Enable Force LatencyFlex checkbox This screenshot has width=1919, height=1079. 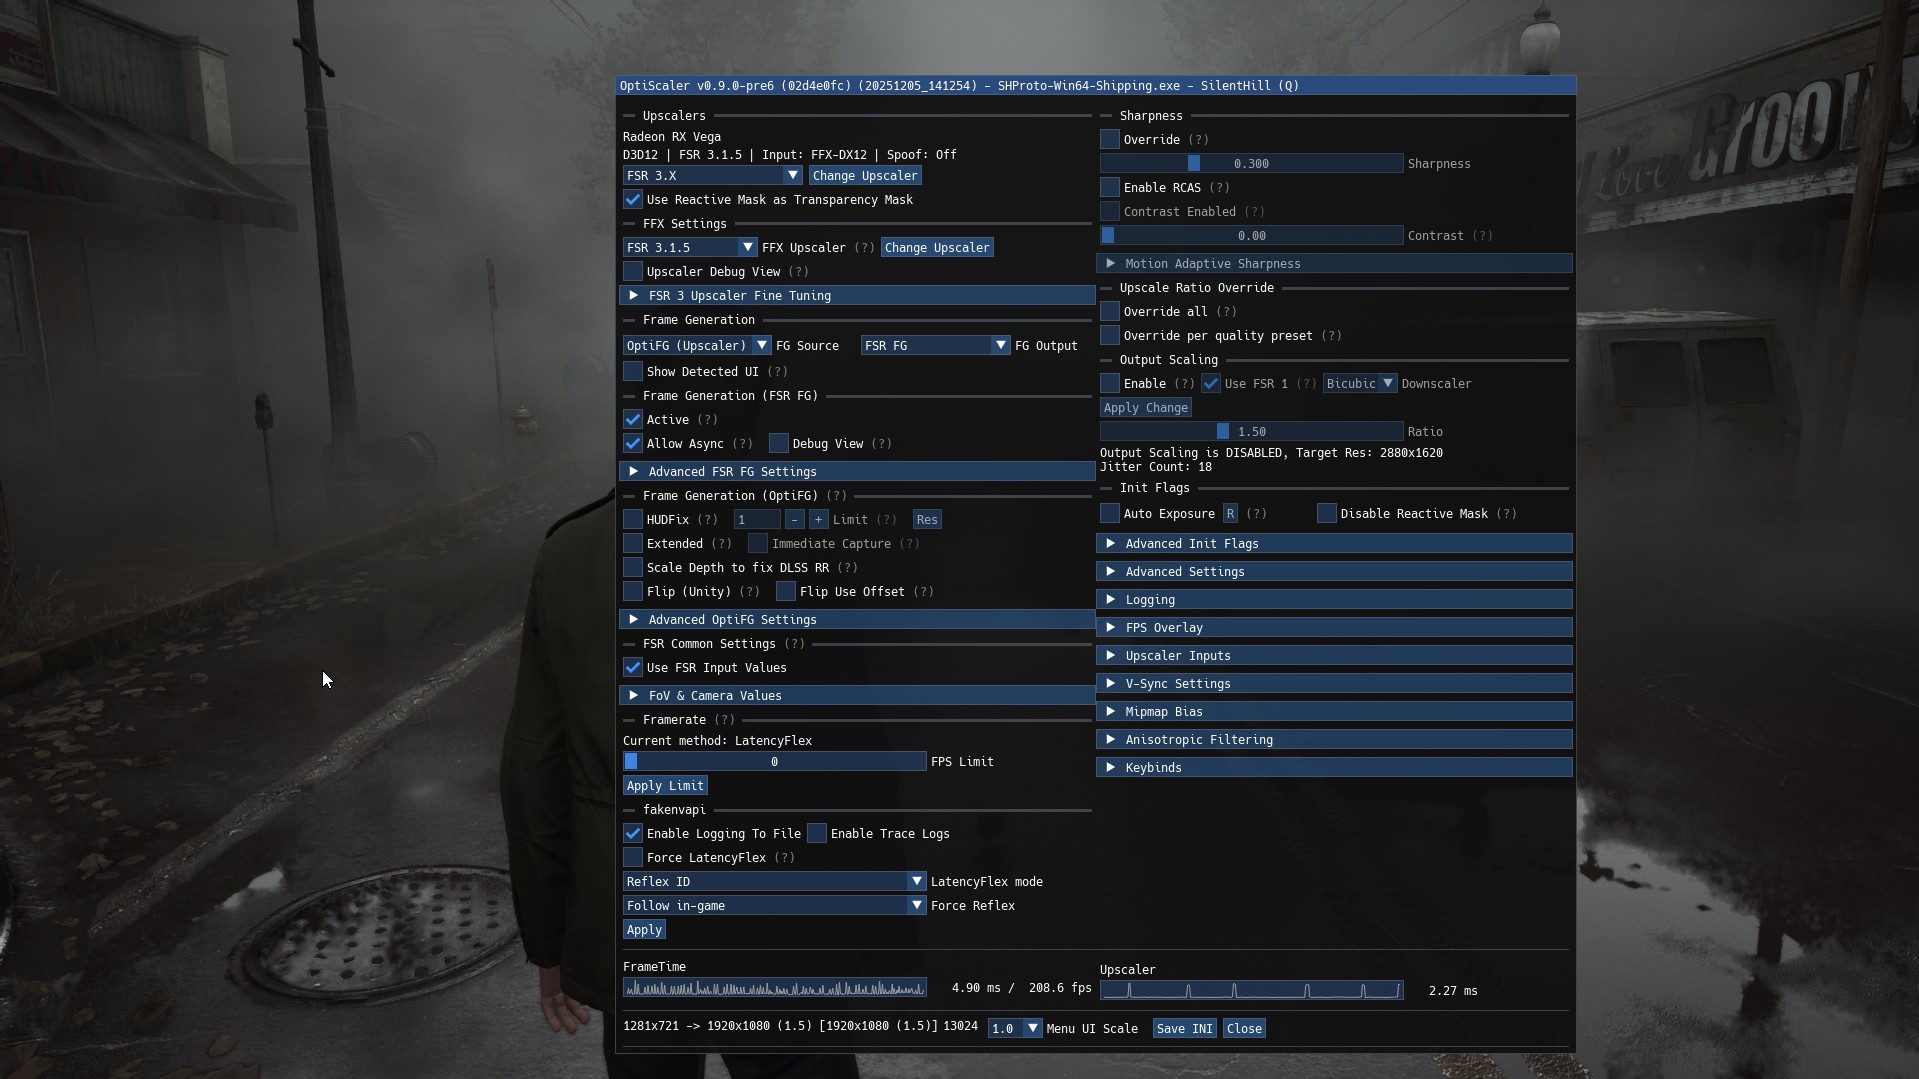[x=633, y=858]
